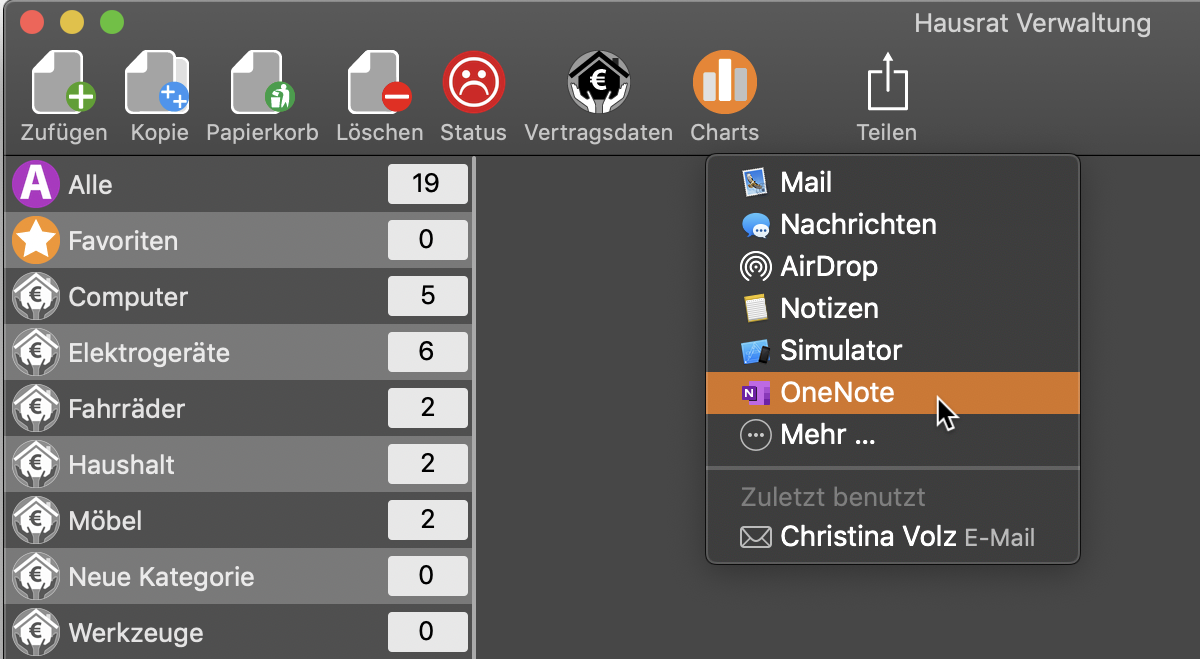This screenshot has width=1200, height=659.
Task: Select Simulator share entry
Action: [893, 351]
